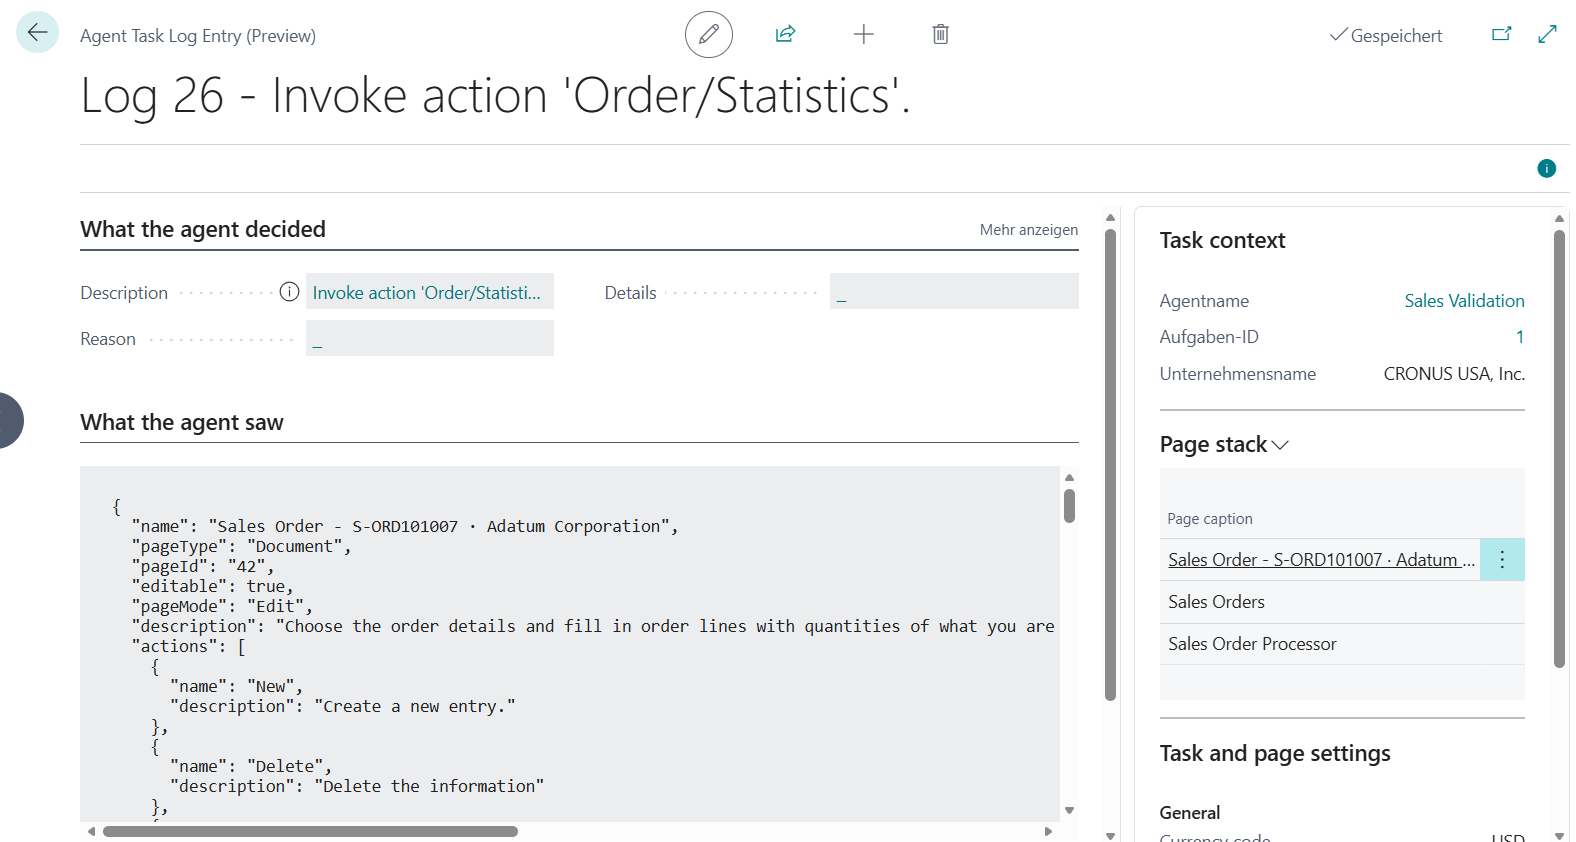Collapse What the agent decided section
This screenshot has height=842, width=1576.
[203, 229]
